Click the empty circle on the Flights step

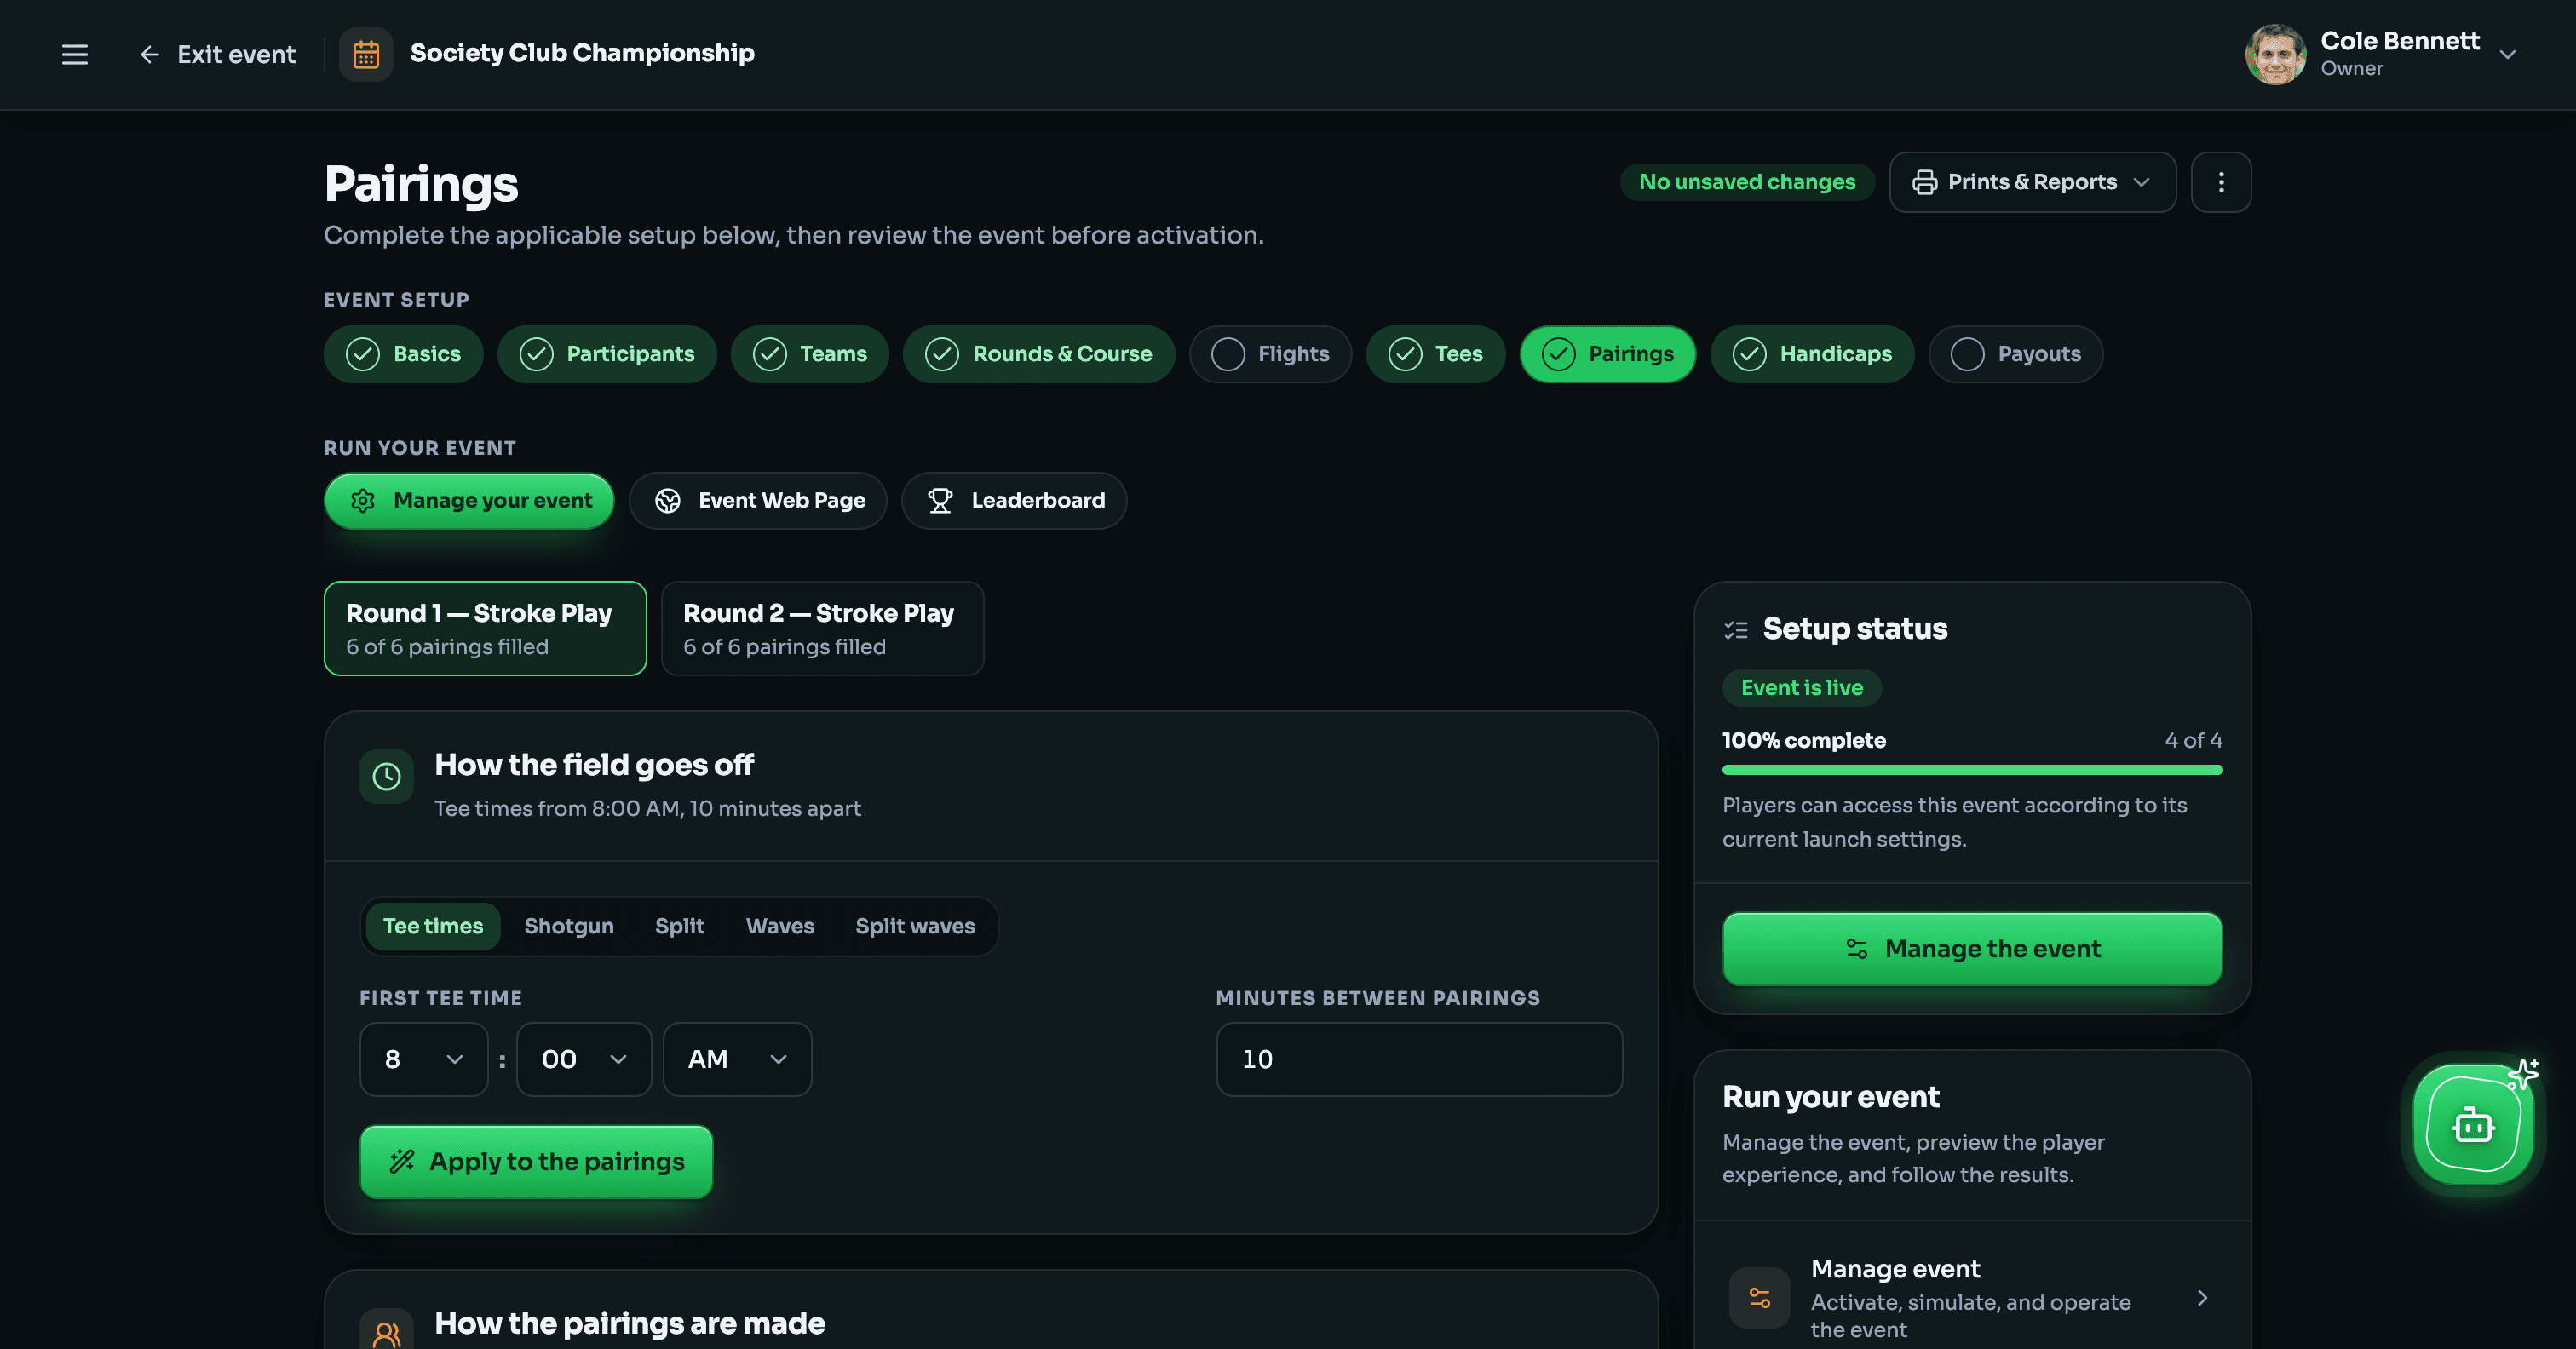[x=1227, y=354]
